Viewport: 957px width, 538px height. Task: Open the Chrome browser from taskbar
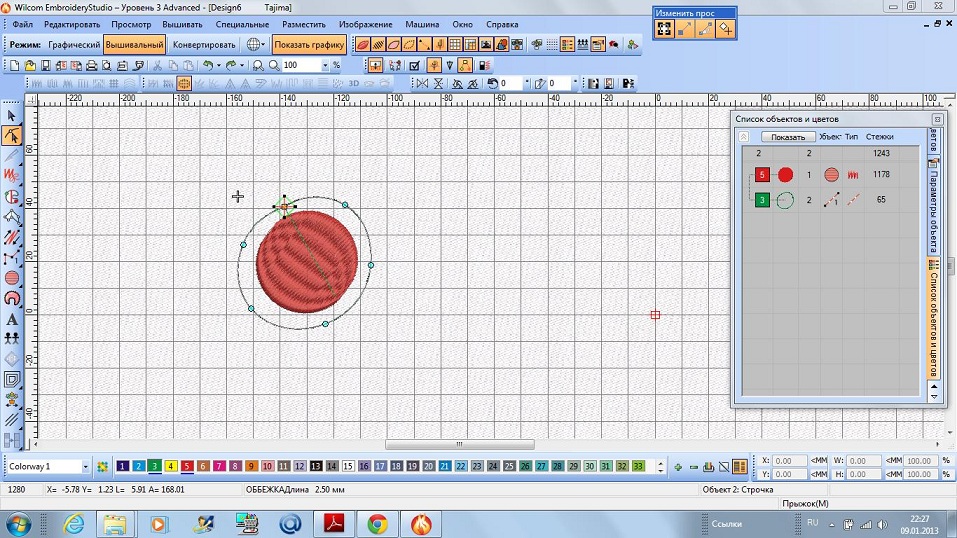(376, 523)
